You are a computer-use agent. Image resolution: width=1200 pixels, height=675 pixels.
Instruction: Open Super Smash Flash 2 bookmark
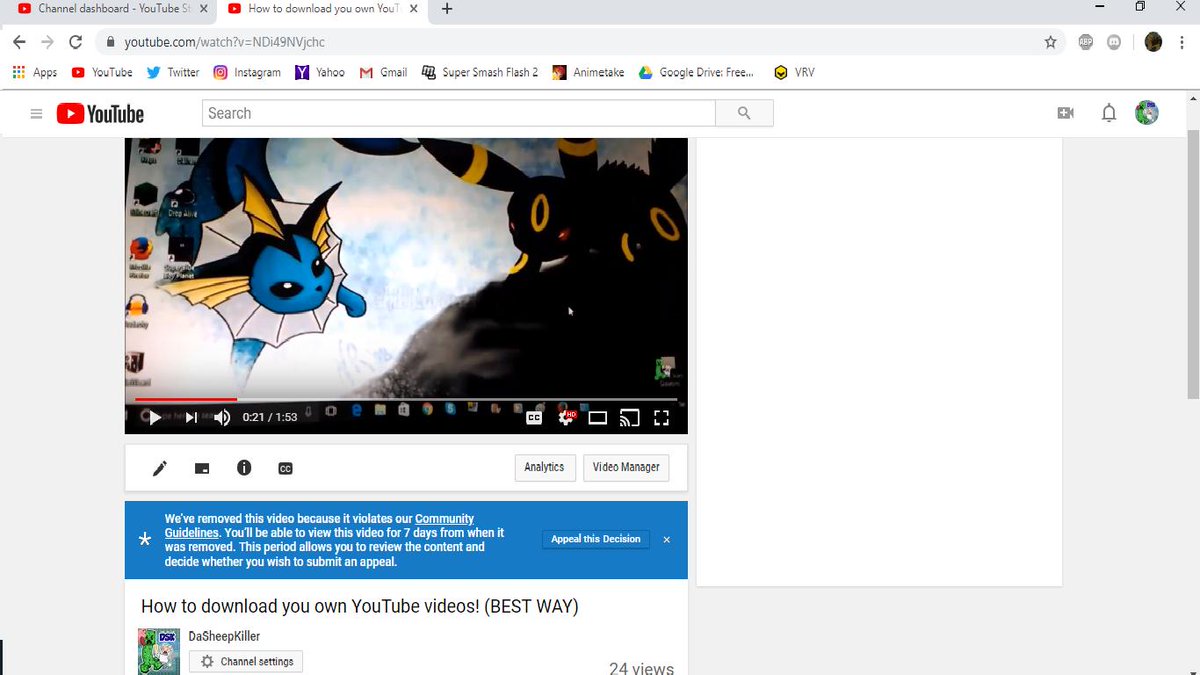[480, 72]
